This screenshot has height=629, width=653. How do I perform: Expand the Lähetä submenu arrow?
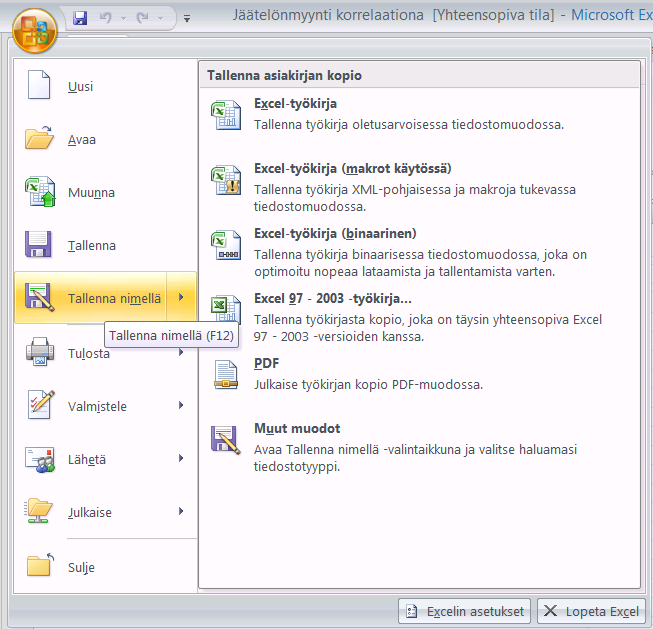click(x=181, y=458)
